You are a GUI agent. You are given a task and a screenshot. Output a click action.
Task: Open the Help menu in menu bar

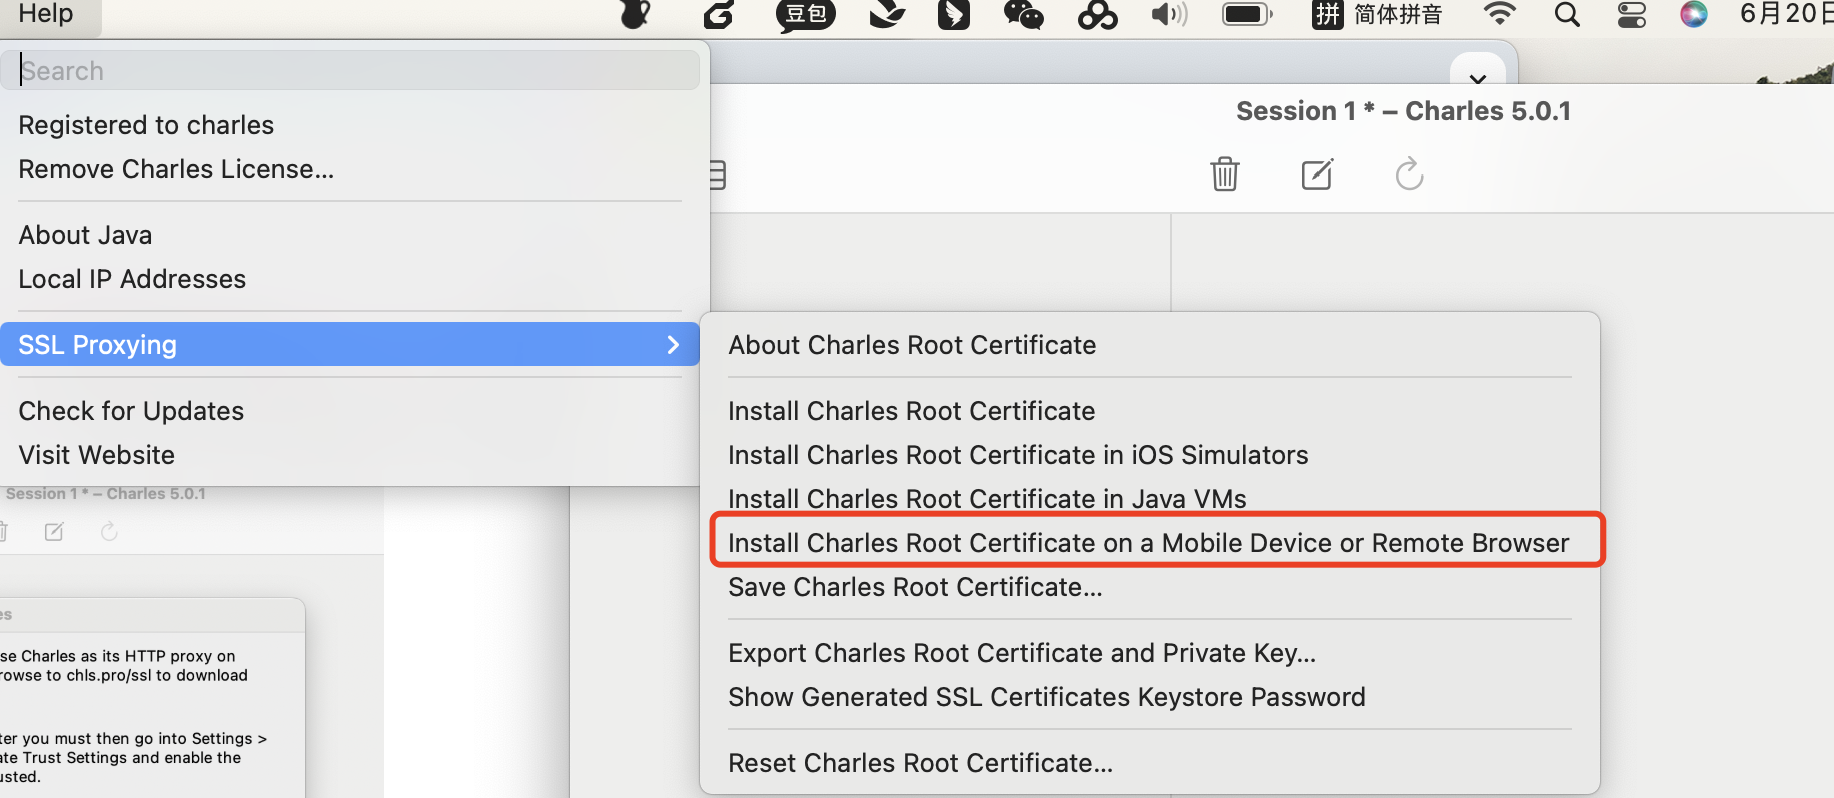(x=46, y=14)
